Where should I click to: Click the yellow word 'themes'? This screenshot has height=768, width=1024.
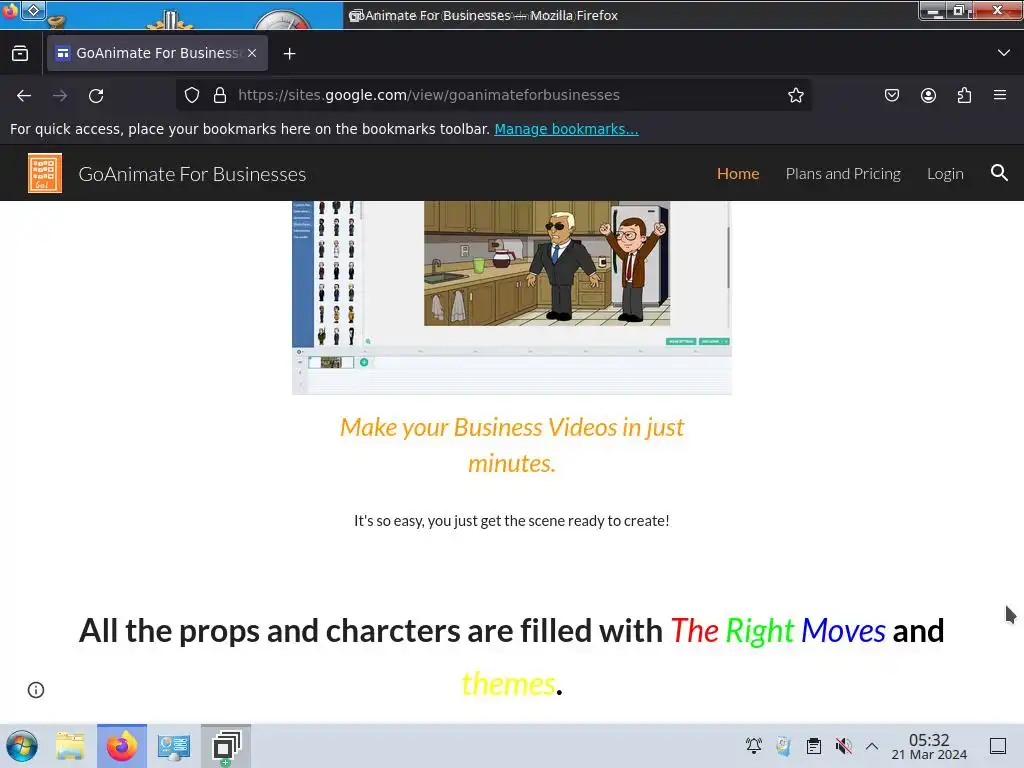click(x=508, y=684)
